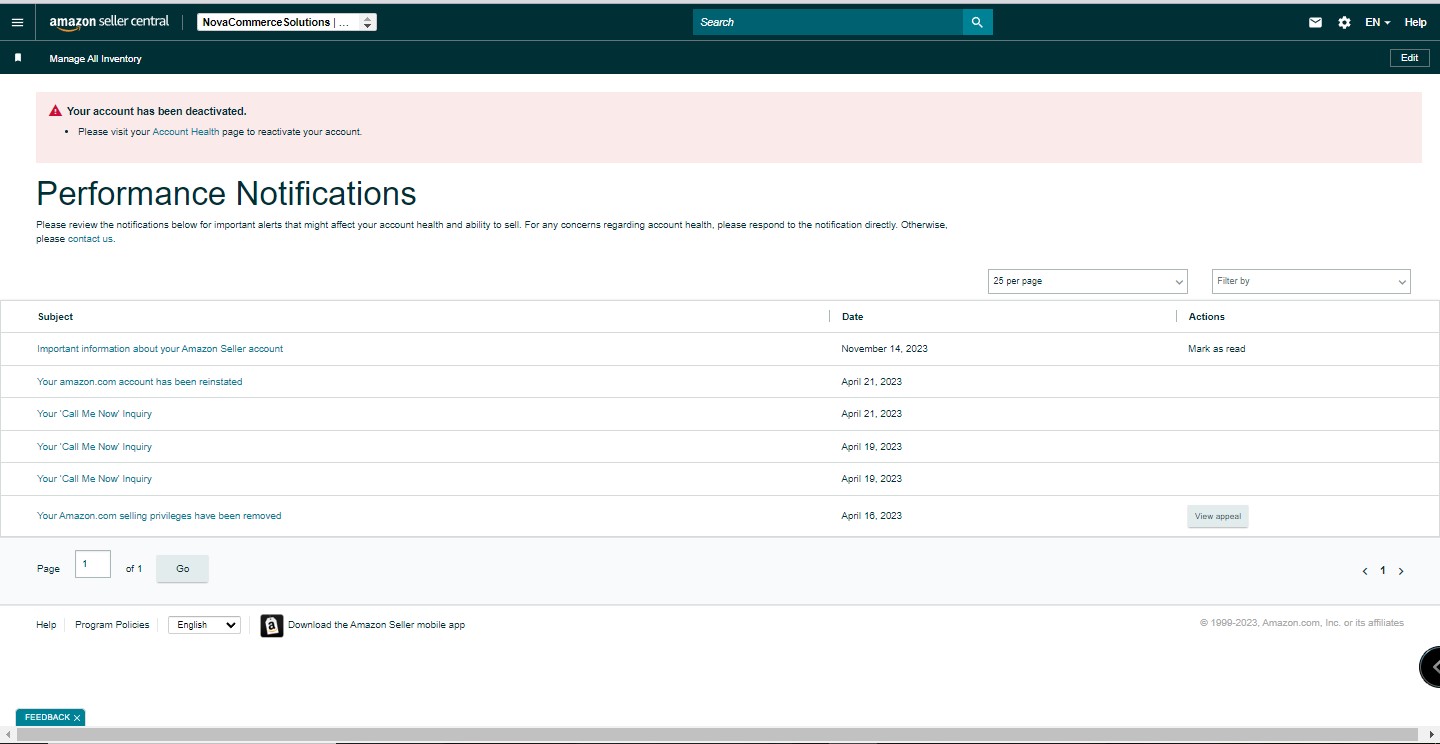Expand the black side panel handle
Viewport: 1440px width, 744px height.
[x=1430, y=667]
